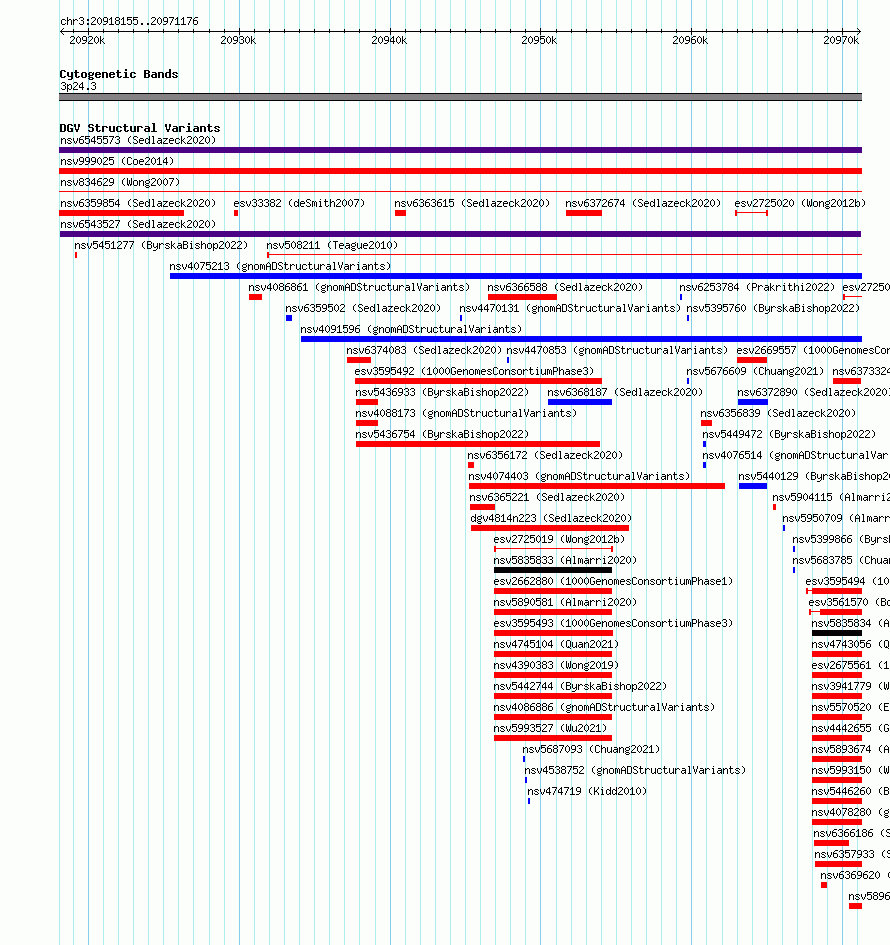Click esv3595492 (1000GenomesConsortiumPhase3) label
The image size is (890, 945).
(x=475, y=371)
